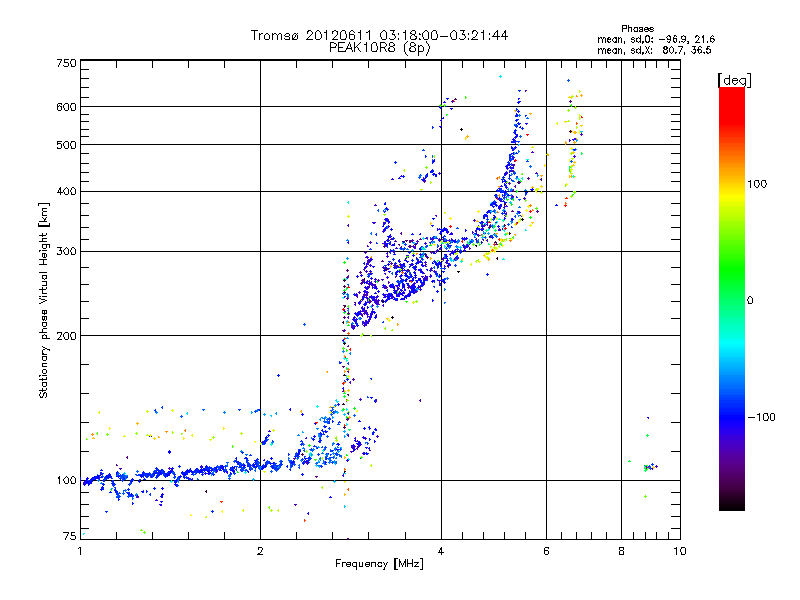Click the colorbar tick label '100'

(x=757, y=184)
